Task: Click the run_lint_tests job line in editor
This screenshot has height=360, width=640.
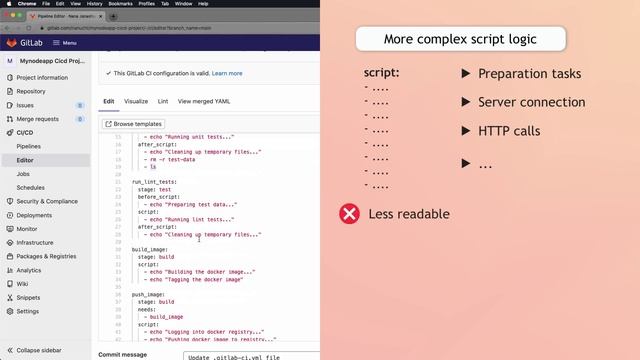Action: (154, 182)
